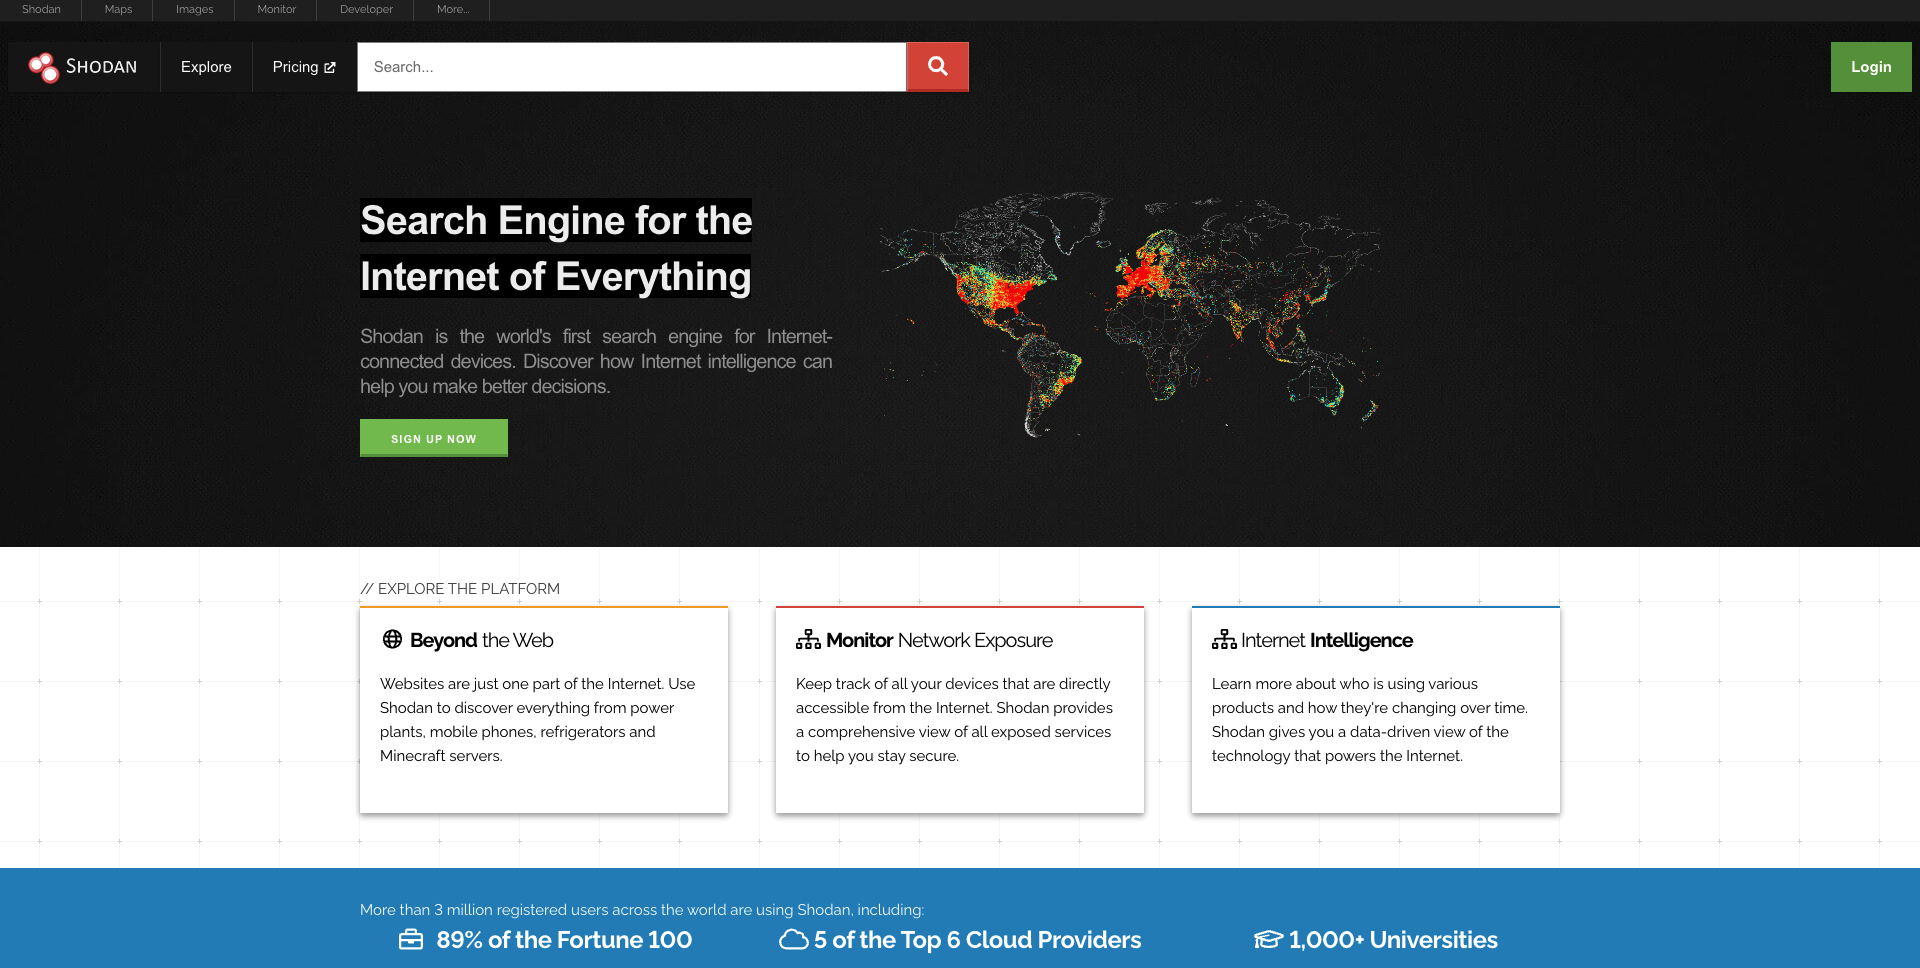This screenshot has width=1920, height=968.
Task: Click the 'Keep track of all your devices' description
Action: (954, 720)
